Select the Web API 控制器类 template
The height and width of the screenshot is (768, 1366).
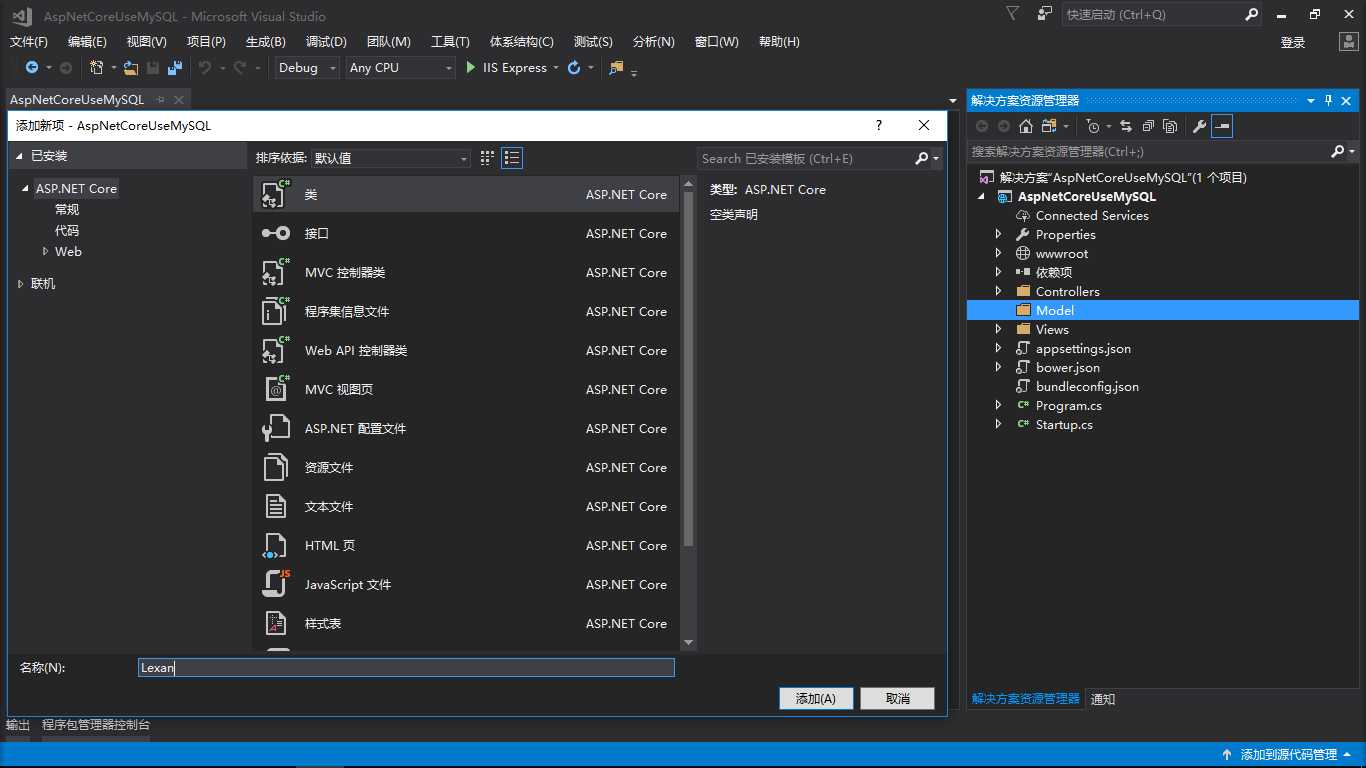point(466,350)
